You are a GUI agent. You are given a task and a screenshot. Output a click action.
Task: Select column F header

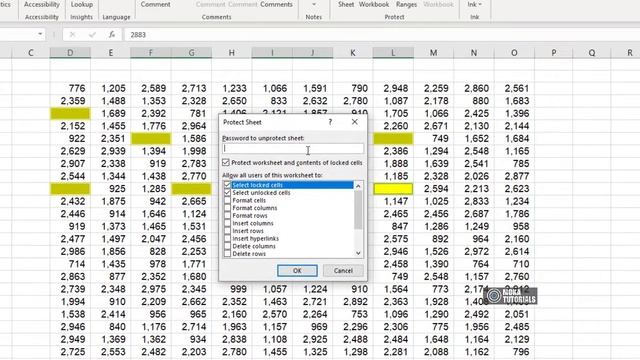151,53
